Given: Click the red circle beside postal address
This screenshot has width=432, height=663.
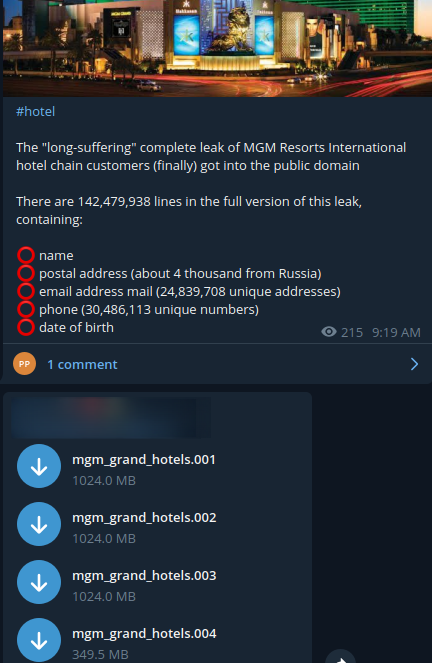Looking at the screenshot, I should (26, 273).
